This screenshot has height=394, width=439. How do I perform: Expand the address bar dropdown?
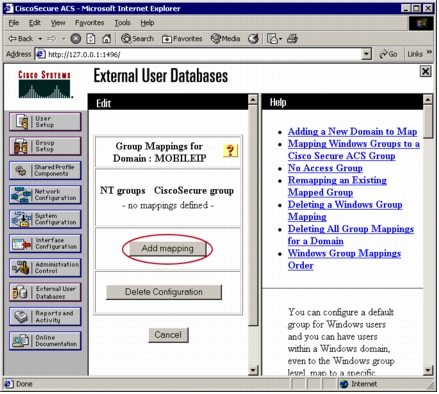point(366,54)
